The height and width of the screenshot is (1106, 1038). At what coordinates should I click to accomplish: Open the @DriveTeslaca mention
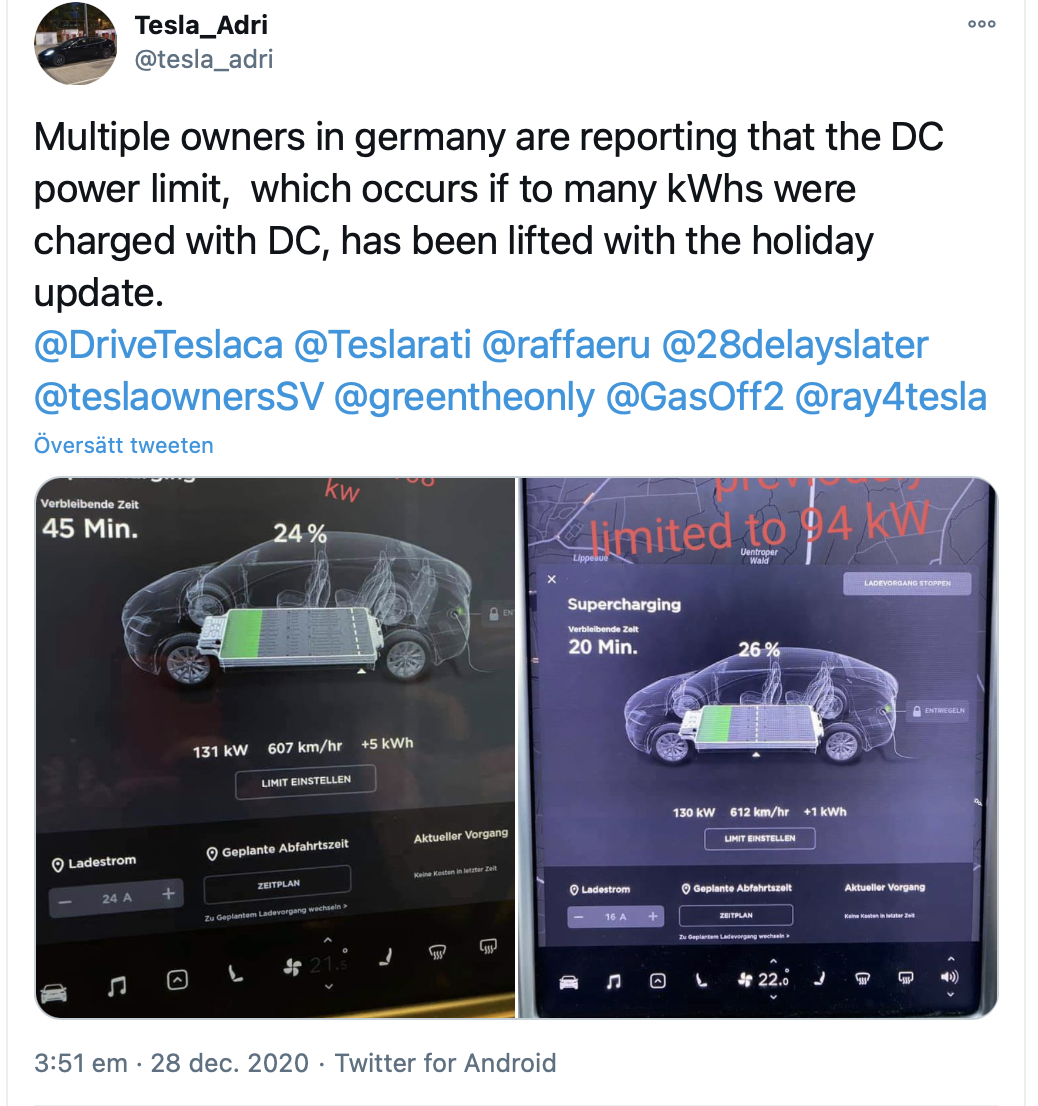pyautogui.click(x=158, y=345)
